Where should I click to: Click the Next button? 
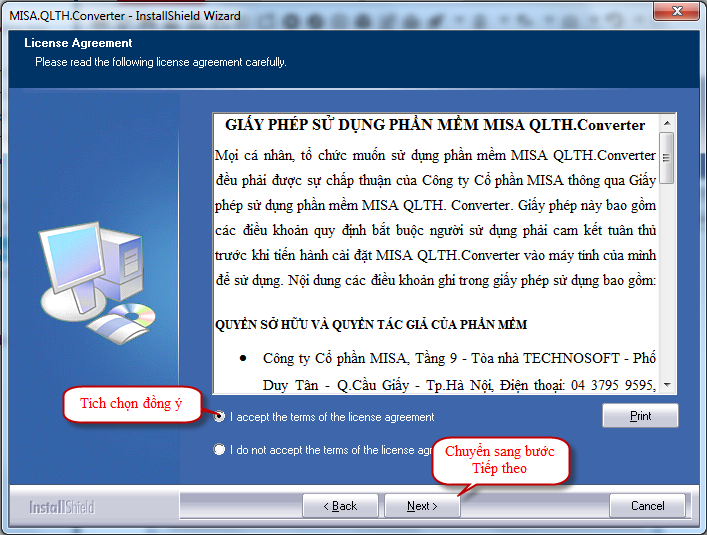422,506
